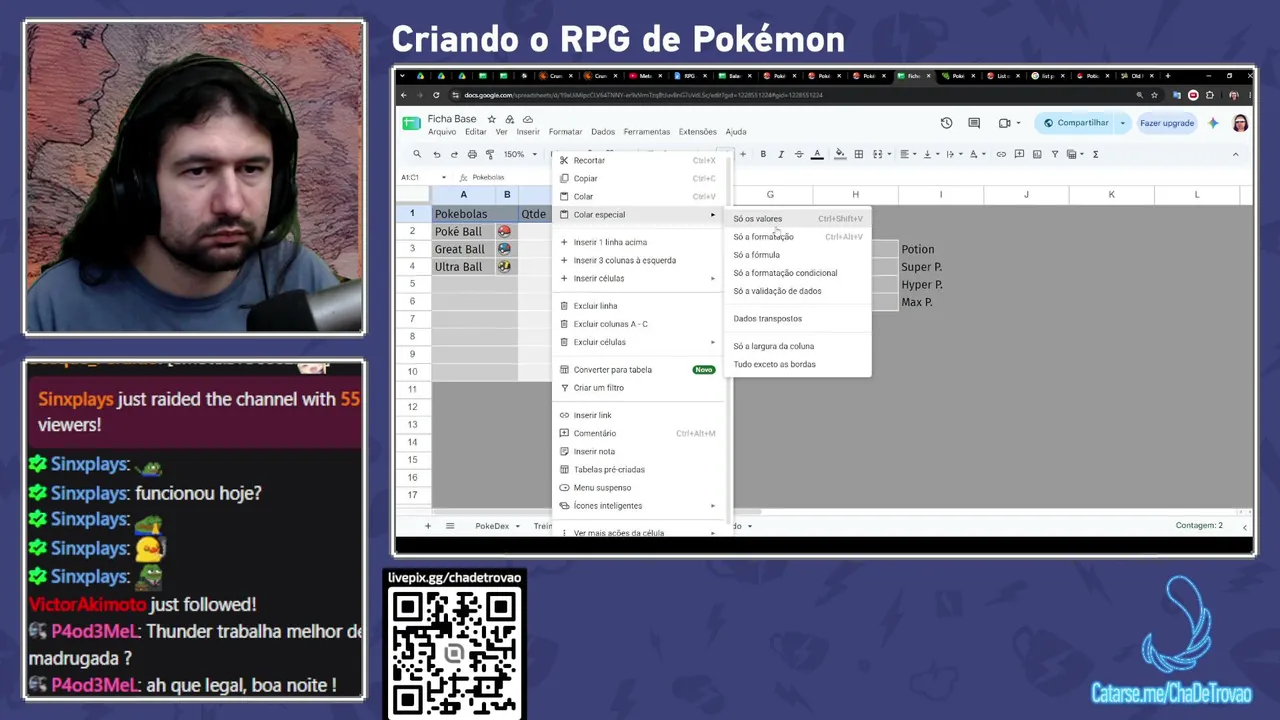Open the Formatar menu

(x=565, y=132)
